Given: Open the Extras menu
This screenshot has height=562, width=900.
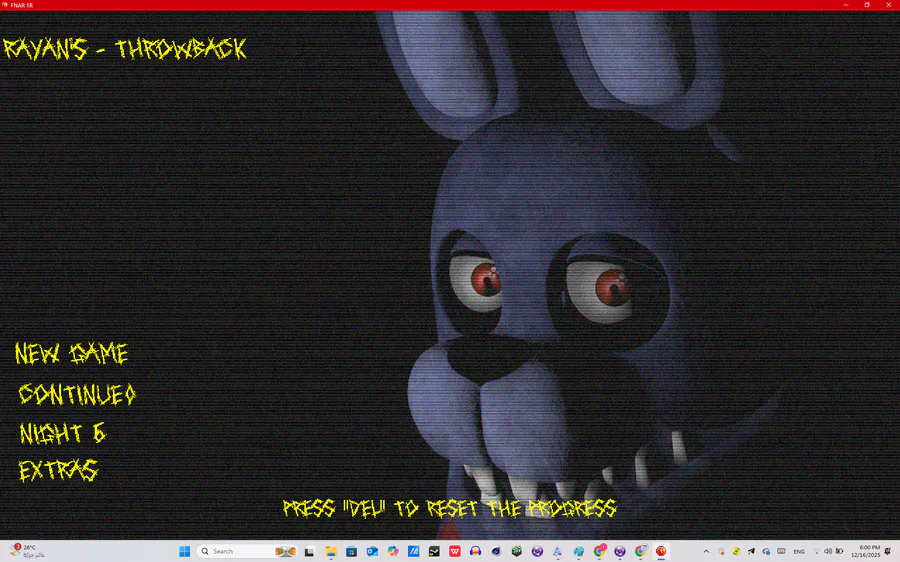Looking at the screenshot, I should click(x=59, y=471).
